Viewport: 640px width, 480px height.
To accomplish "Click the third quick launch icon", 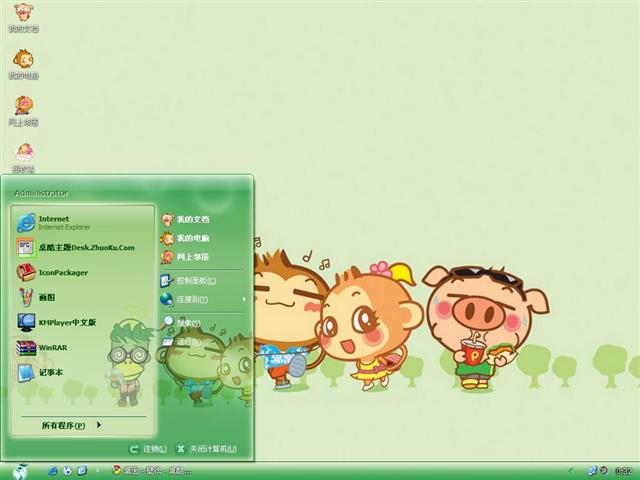I will pyautogui.click(x=82, y=471).
